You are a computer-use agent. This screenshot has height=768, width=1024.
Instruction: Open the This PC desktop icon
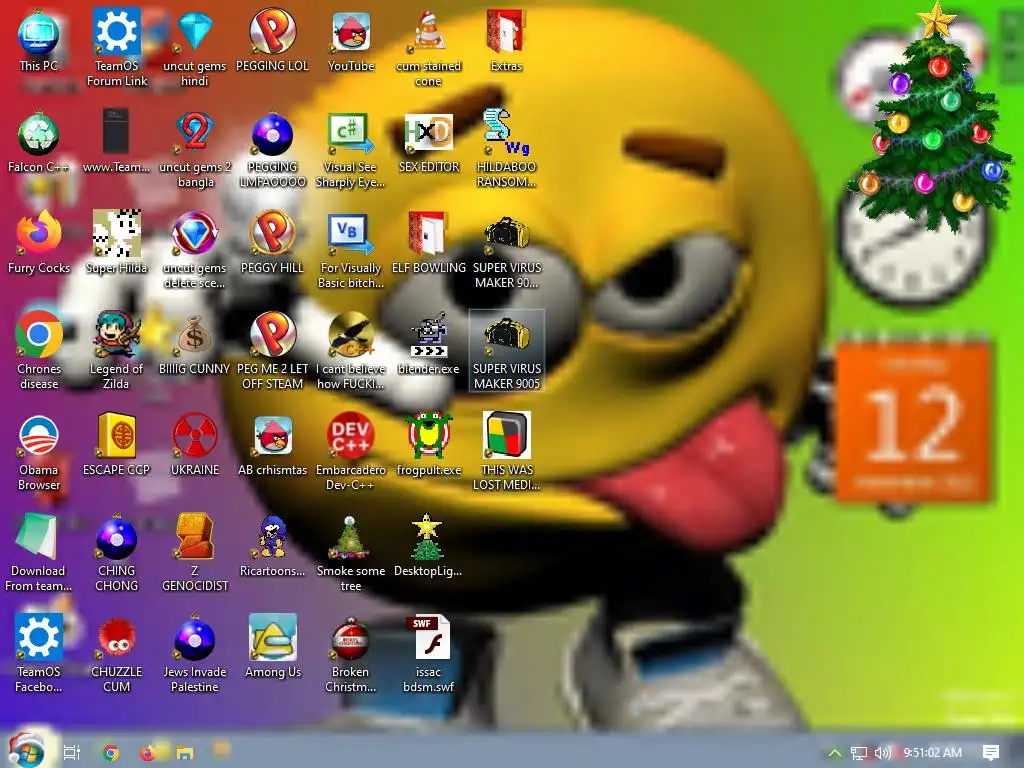(x=39, y=40)
